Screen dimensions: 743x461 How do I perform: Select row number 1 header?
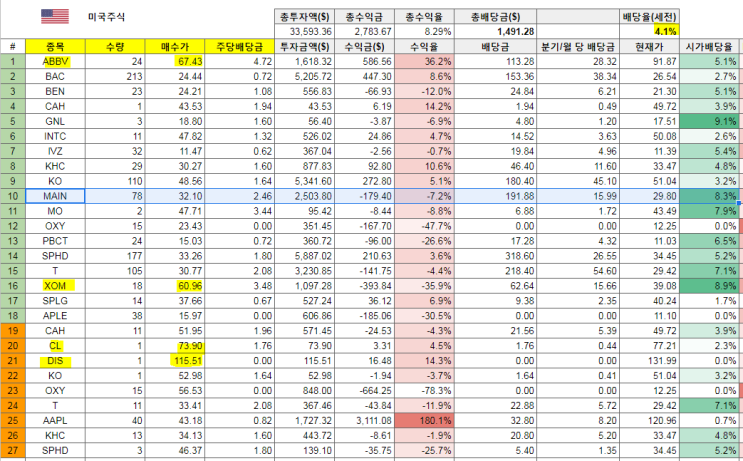(13, 61)
